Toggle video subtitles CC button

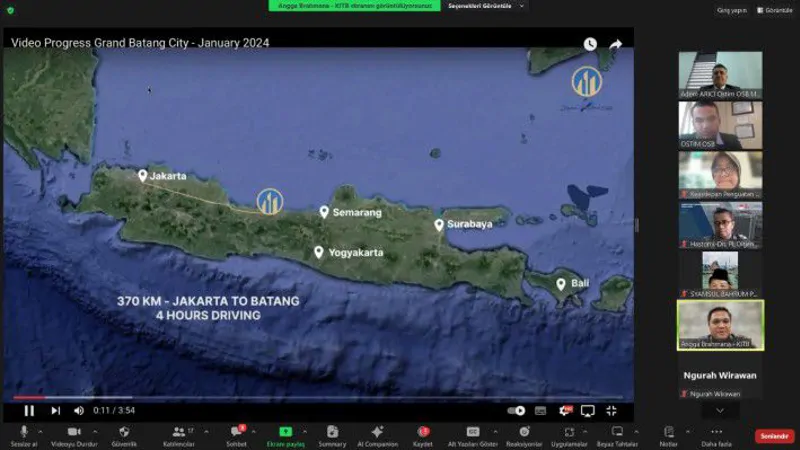540,410
